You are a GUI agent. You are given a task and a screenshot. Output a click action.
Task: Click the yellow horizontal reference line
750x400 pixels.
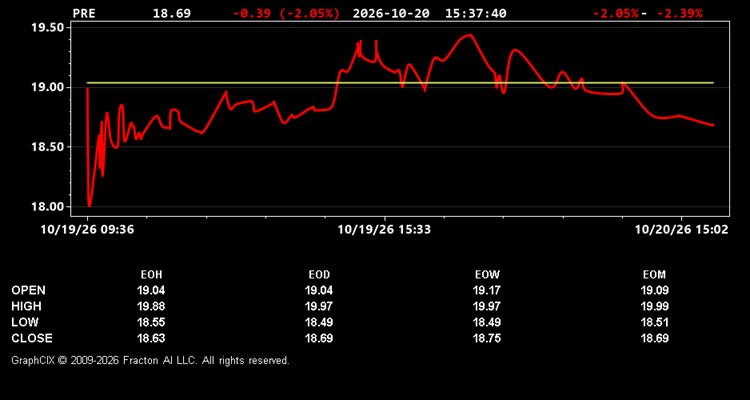point(400,83)
